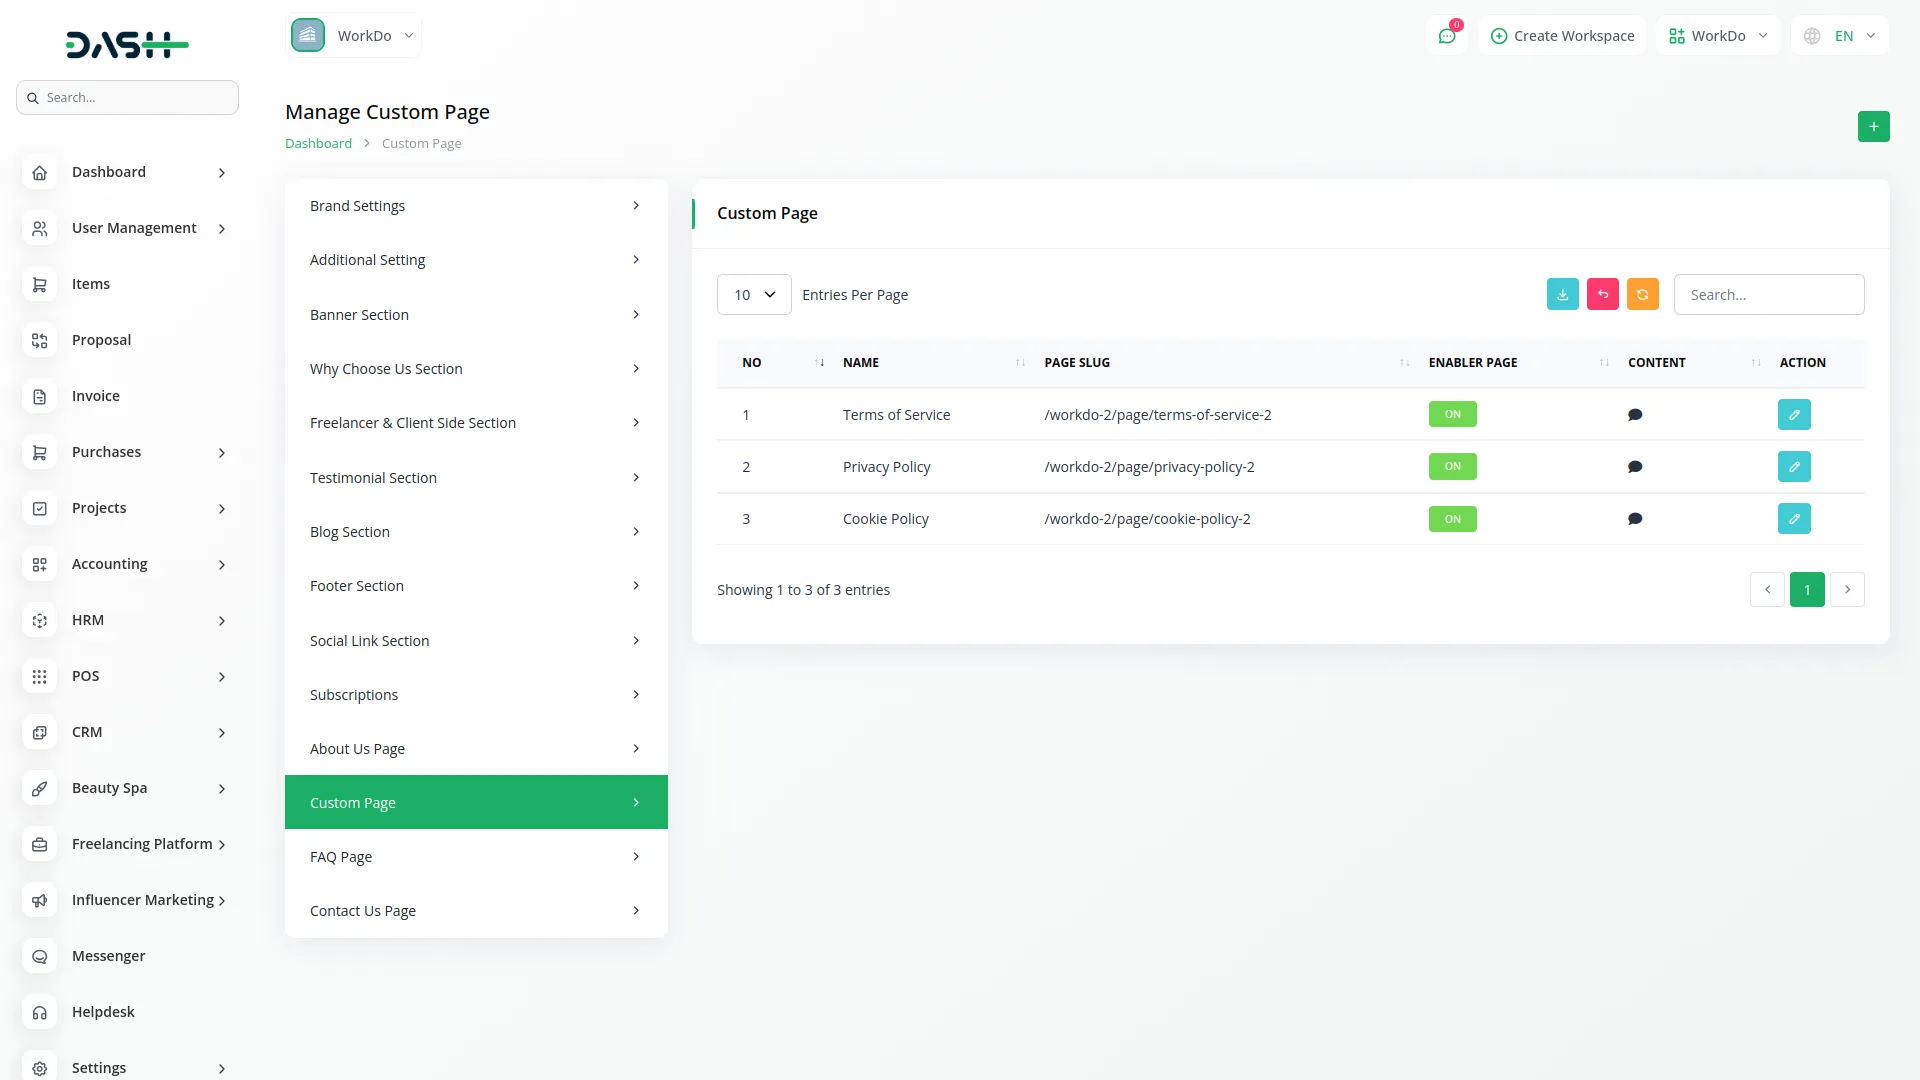1920x1080 pixels.
Task: Expand the language EN dropdown
Action: [1840, 35]
